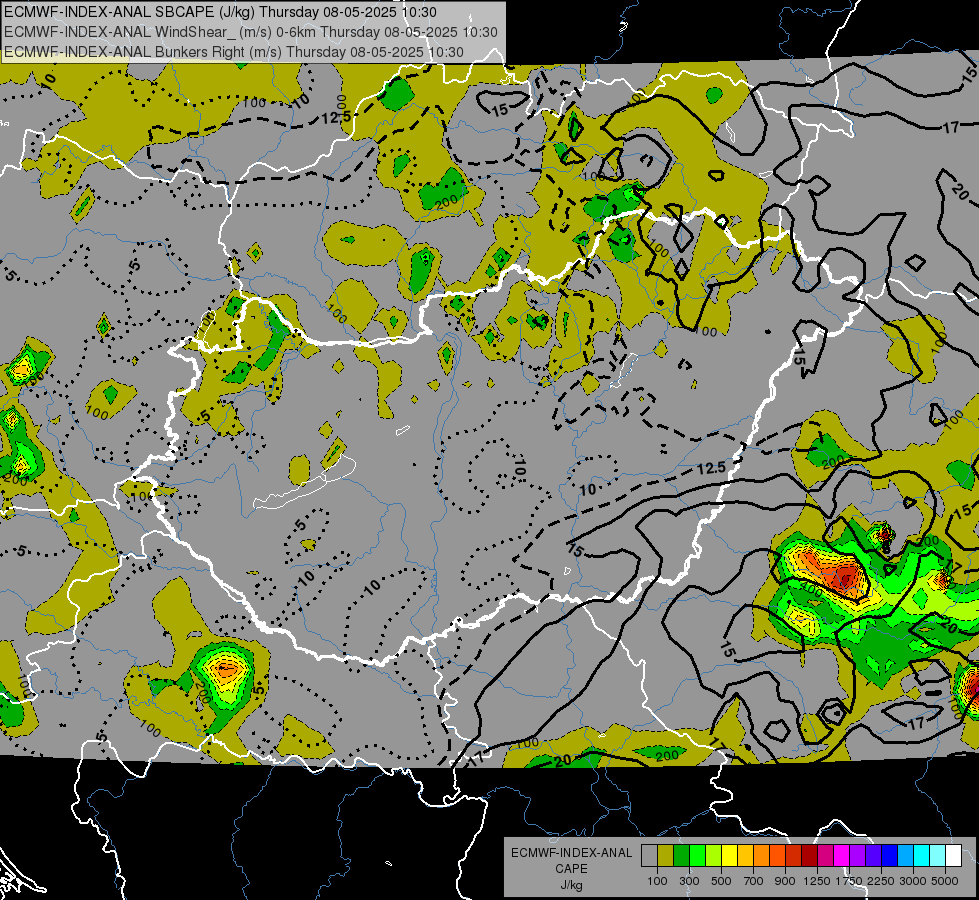Select the WindShear 0-6km title line
The height and width of the screenshot is (900, 979).
coord(251,32)
